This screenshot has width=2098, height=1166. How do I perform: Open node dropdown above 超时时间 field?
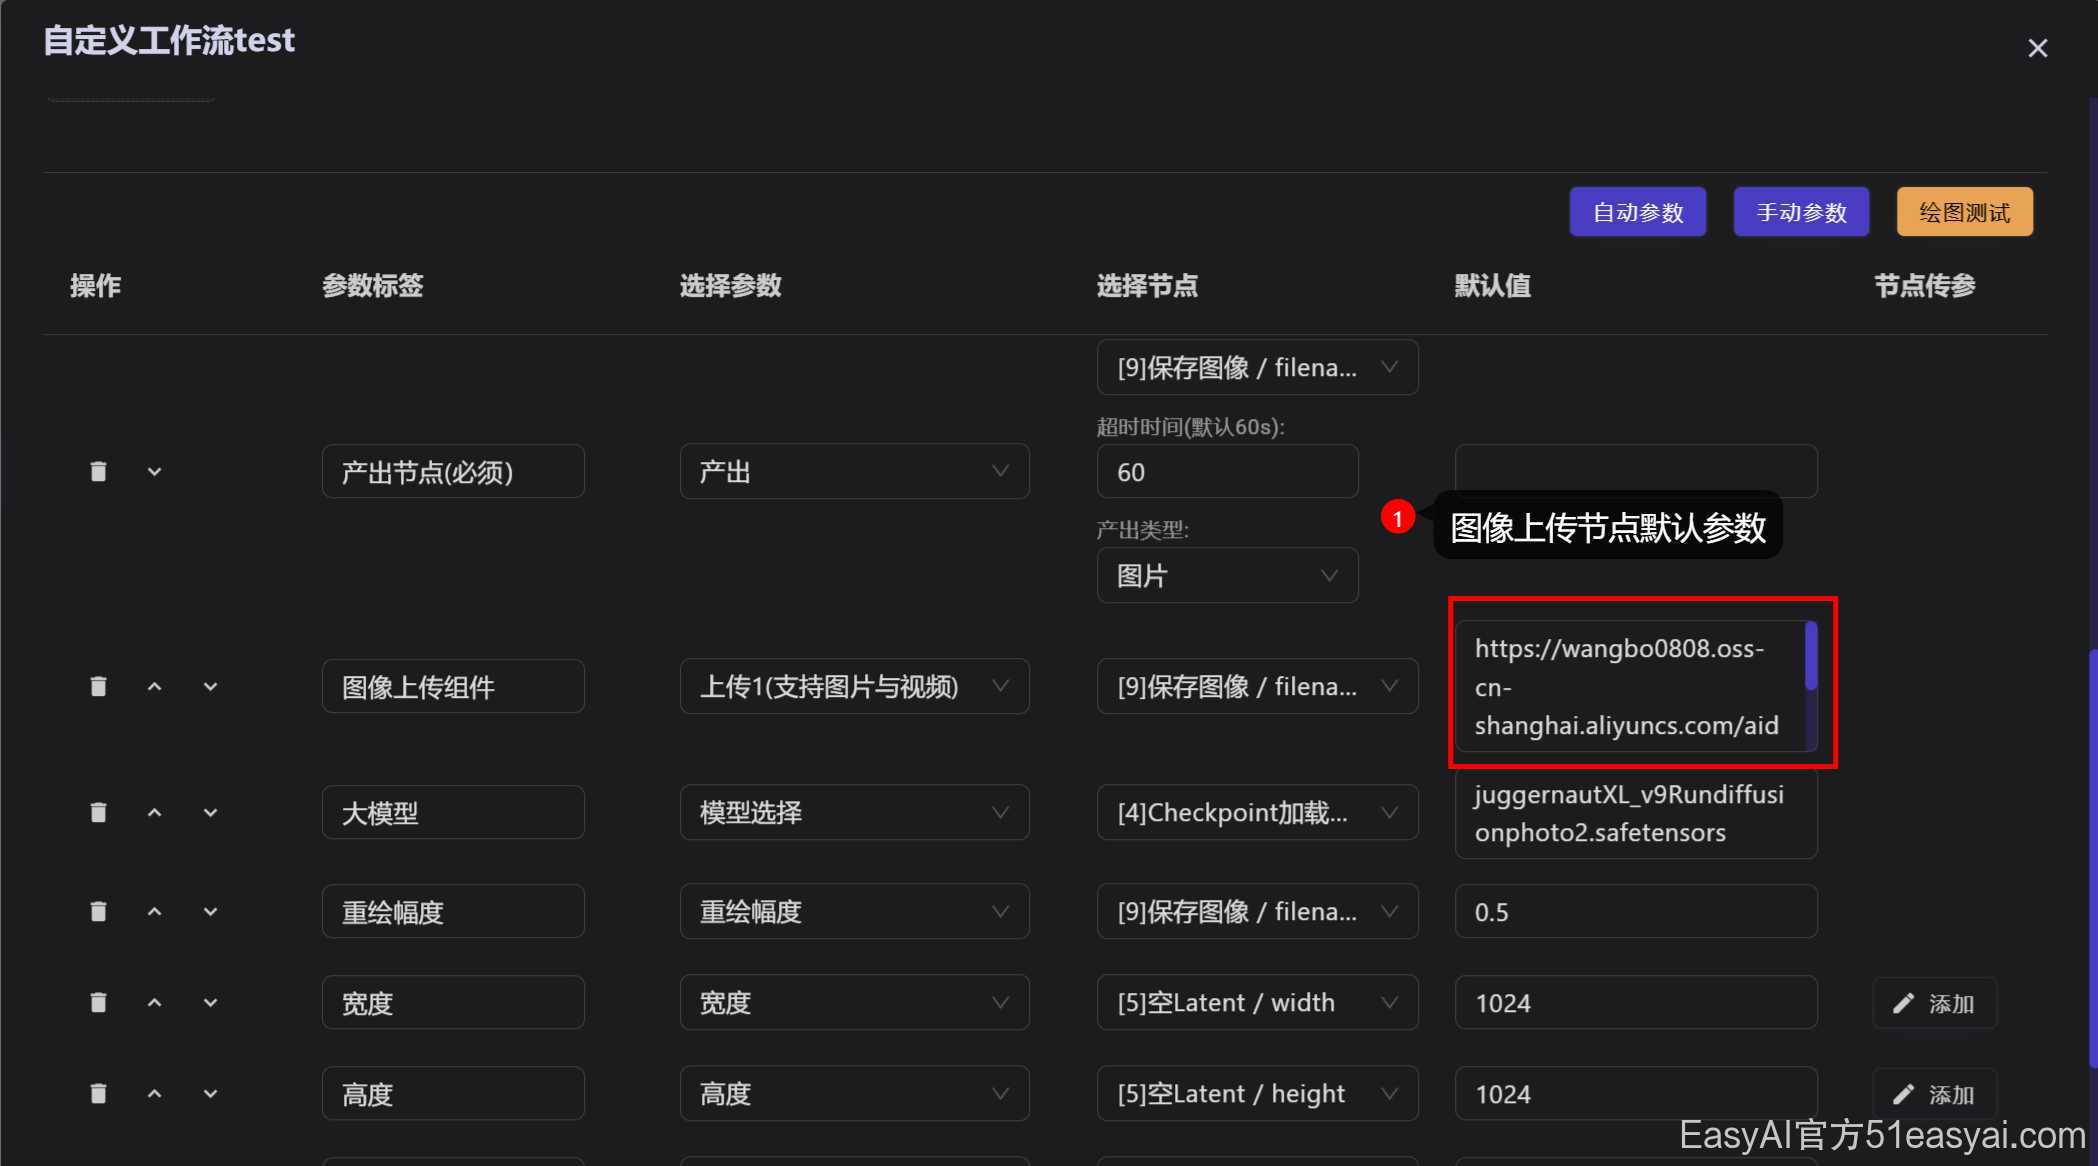point(1257,367)
